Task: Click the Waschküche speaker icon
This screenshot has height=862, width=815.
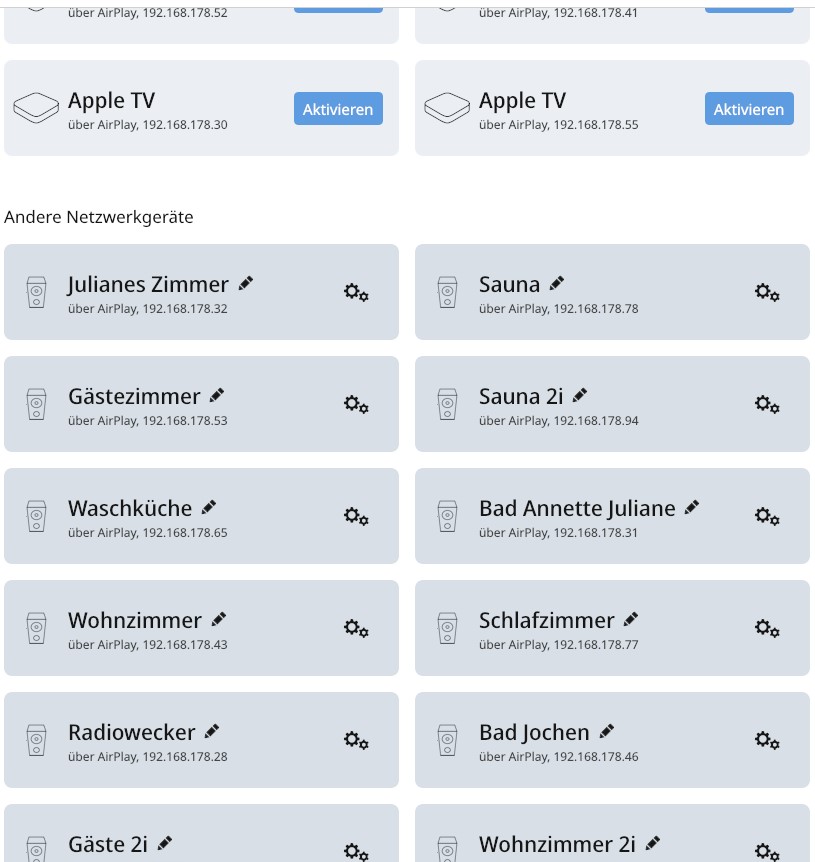Action: click(x=36, y=516)
